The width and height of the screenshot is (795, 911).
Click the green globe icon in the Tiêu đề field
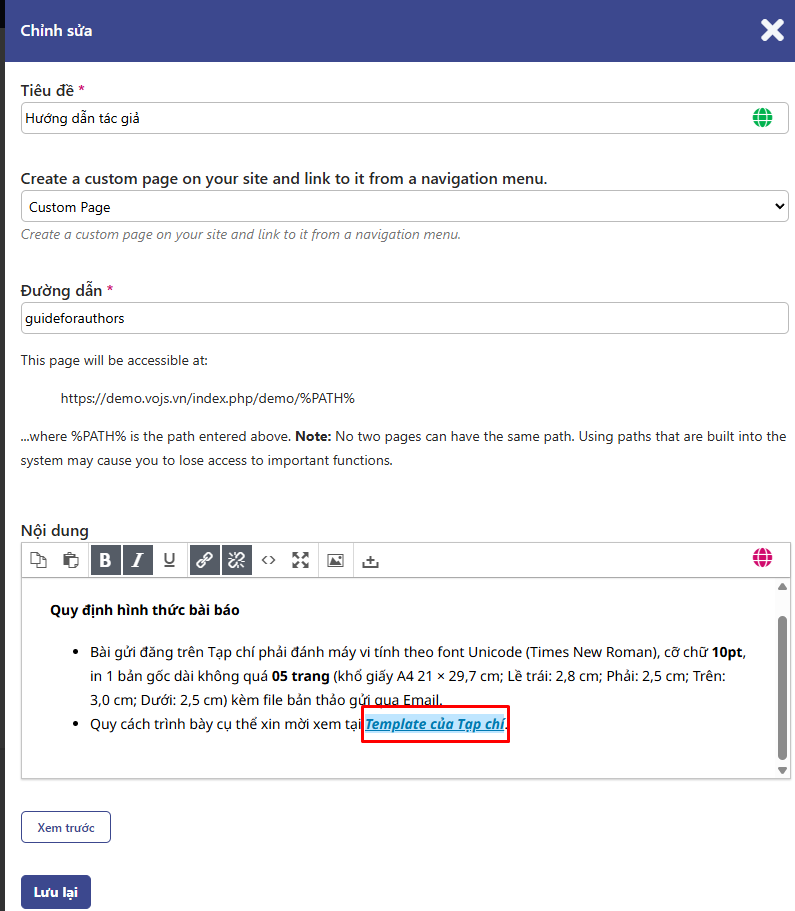point(762,118)
